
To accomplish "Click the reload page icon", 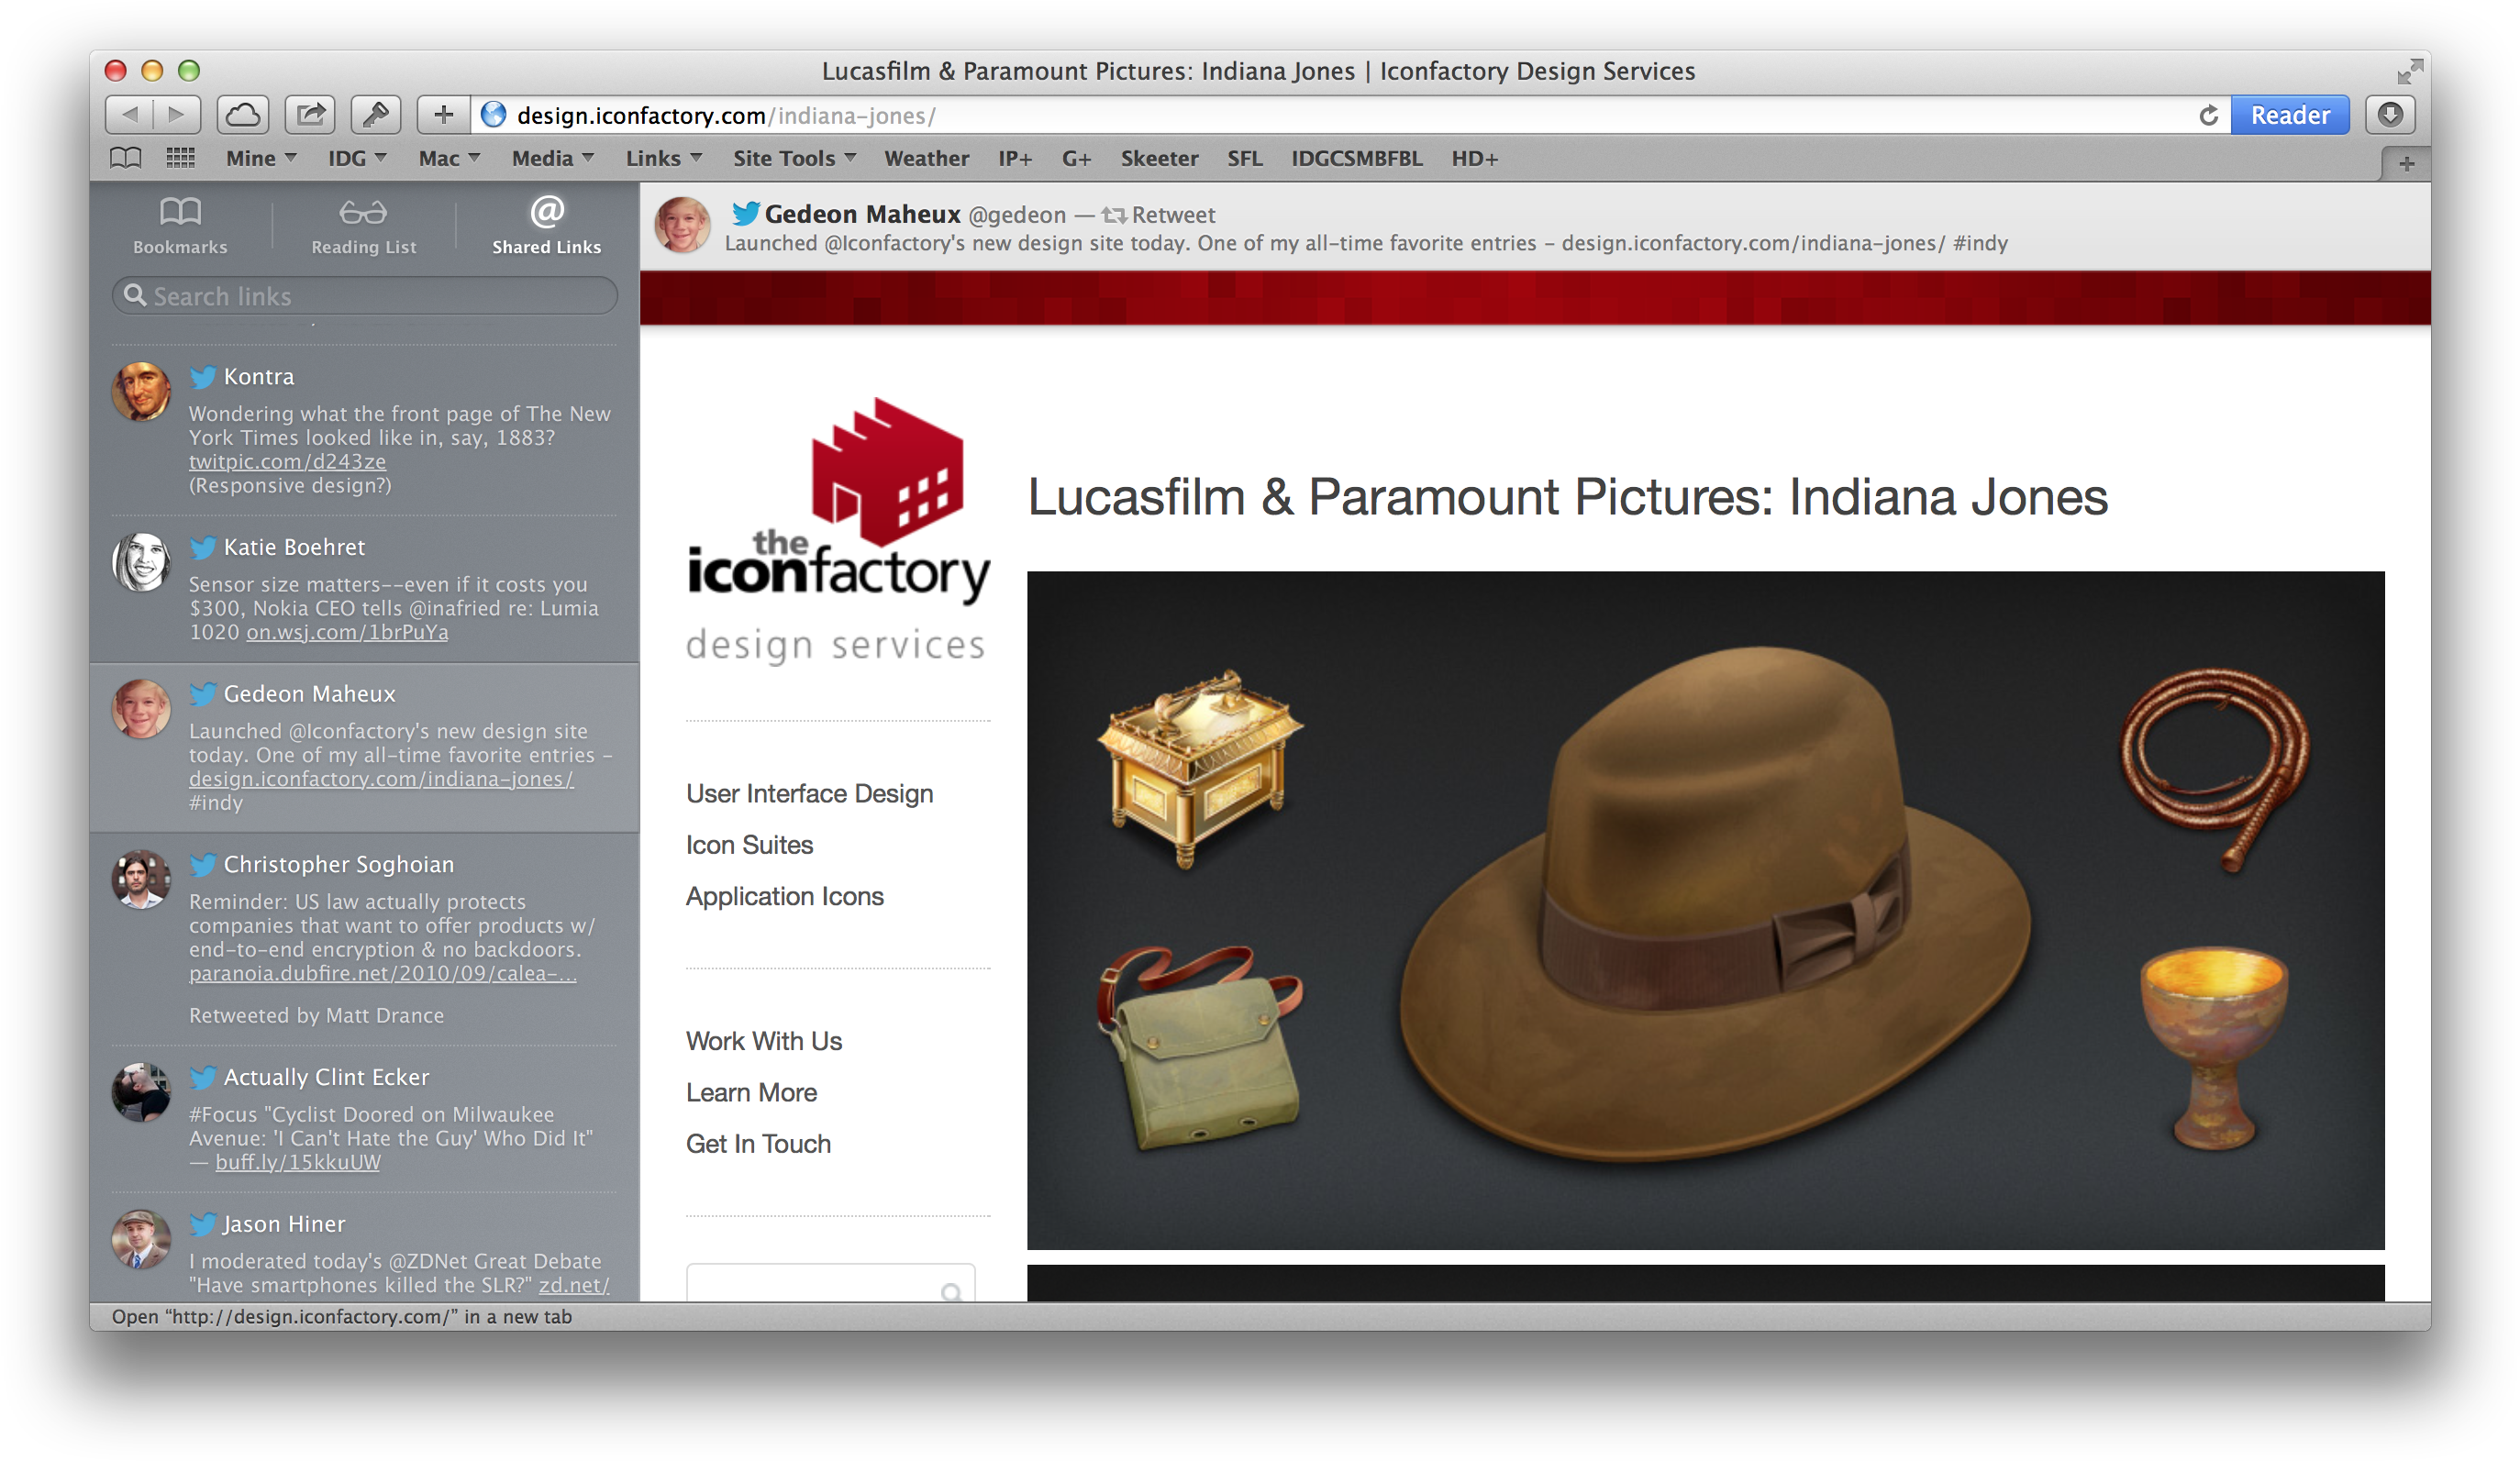I will 2208,116.
